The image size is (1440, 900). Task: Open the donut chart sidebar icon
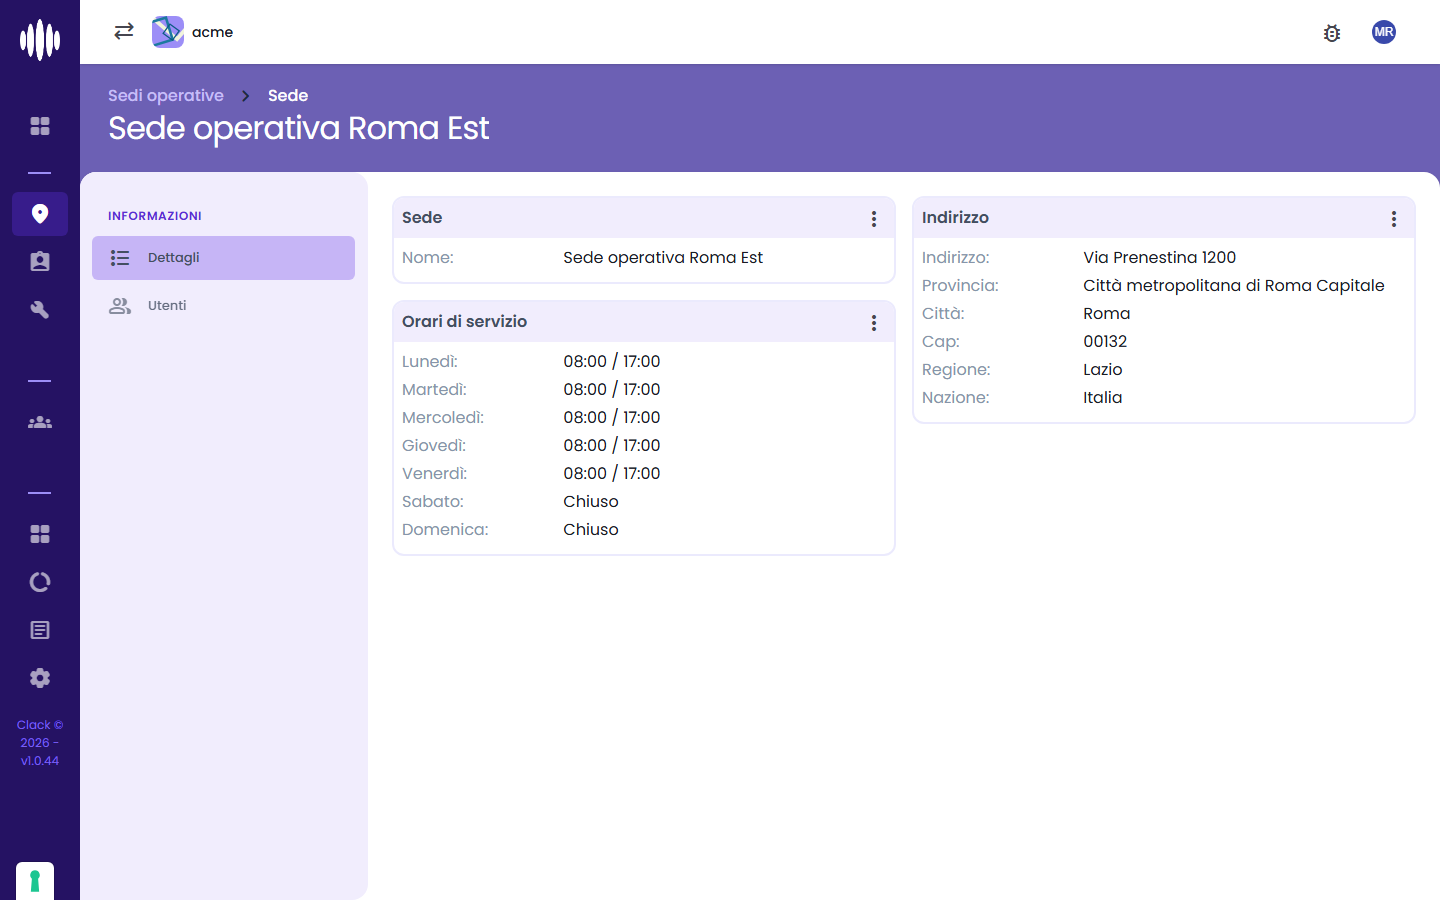(40, 582)
